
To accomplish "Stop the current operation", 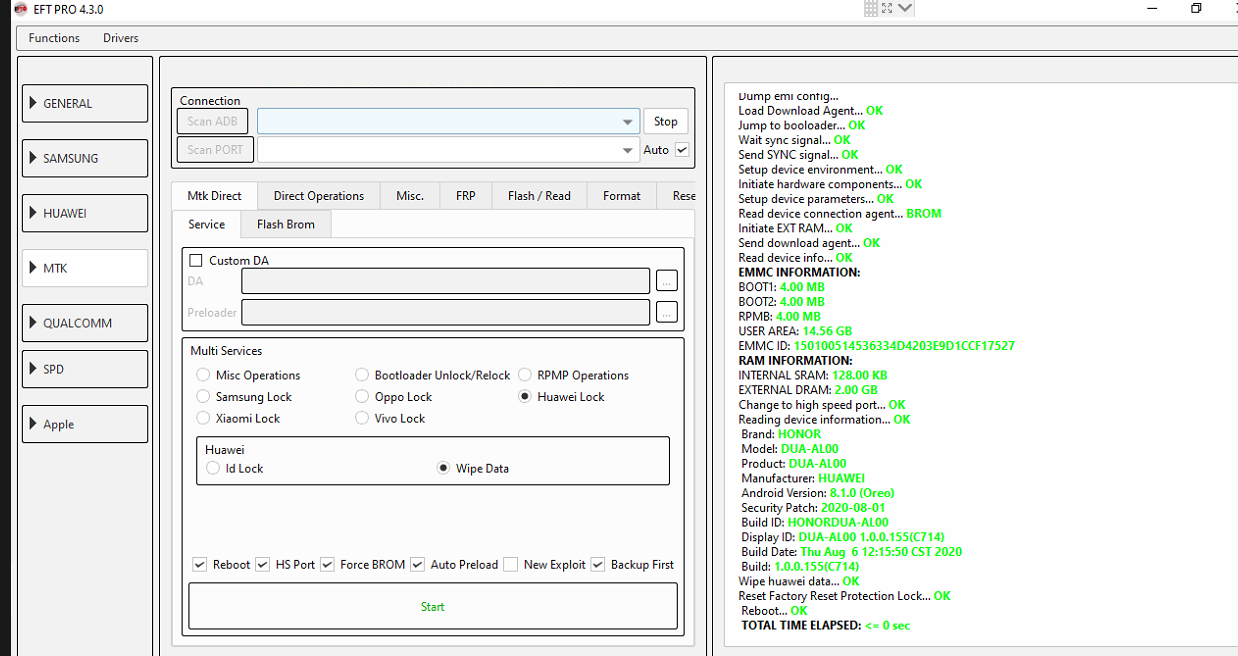I will tap(666, 121).
